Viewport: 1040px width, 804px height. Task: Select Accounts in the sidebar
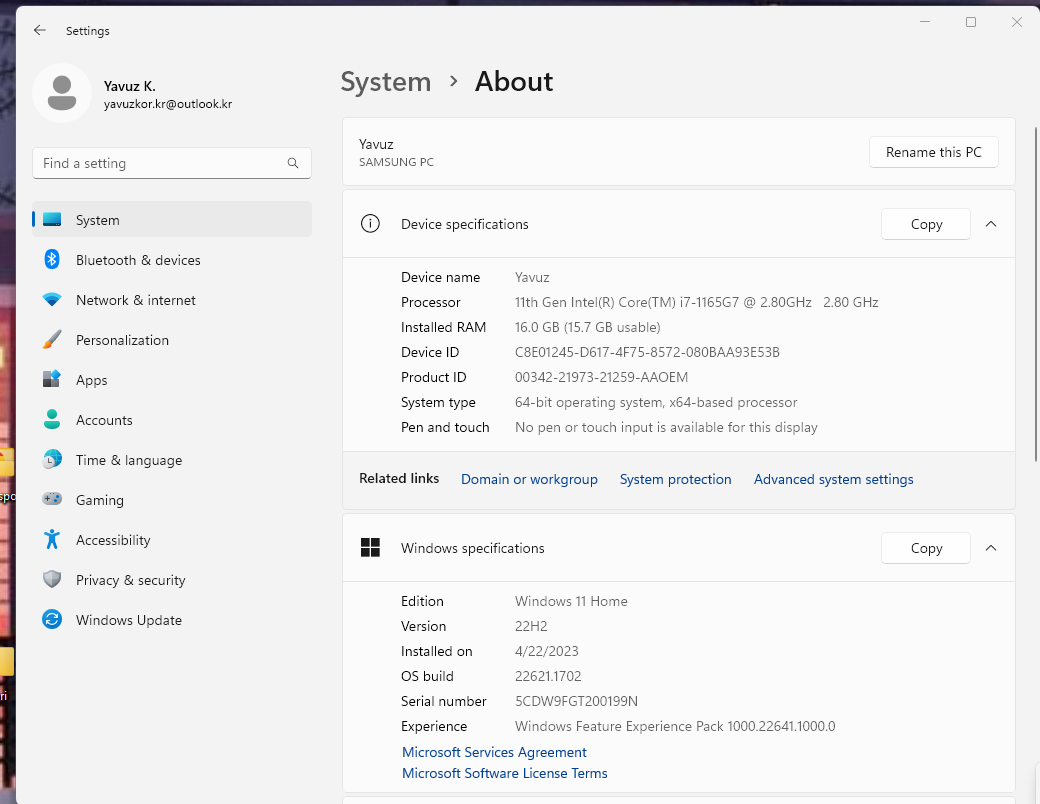point(172,420)
